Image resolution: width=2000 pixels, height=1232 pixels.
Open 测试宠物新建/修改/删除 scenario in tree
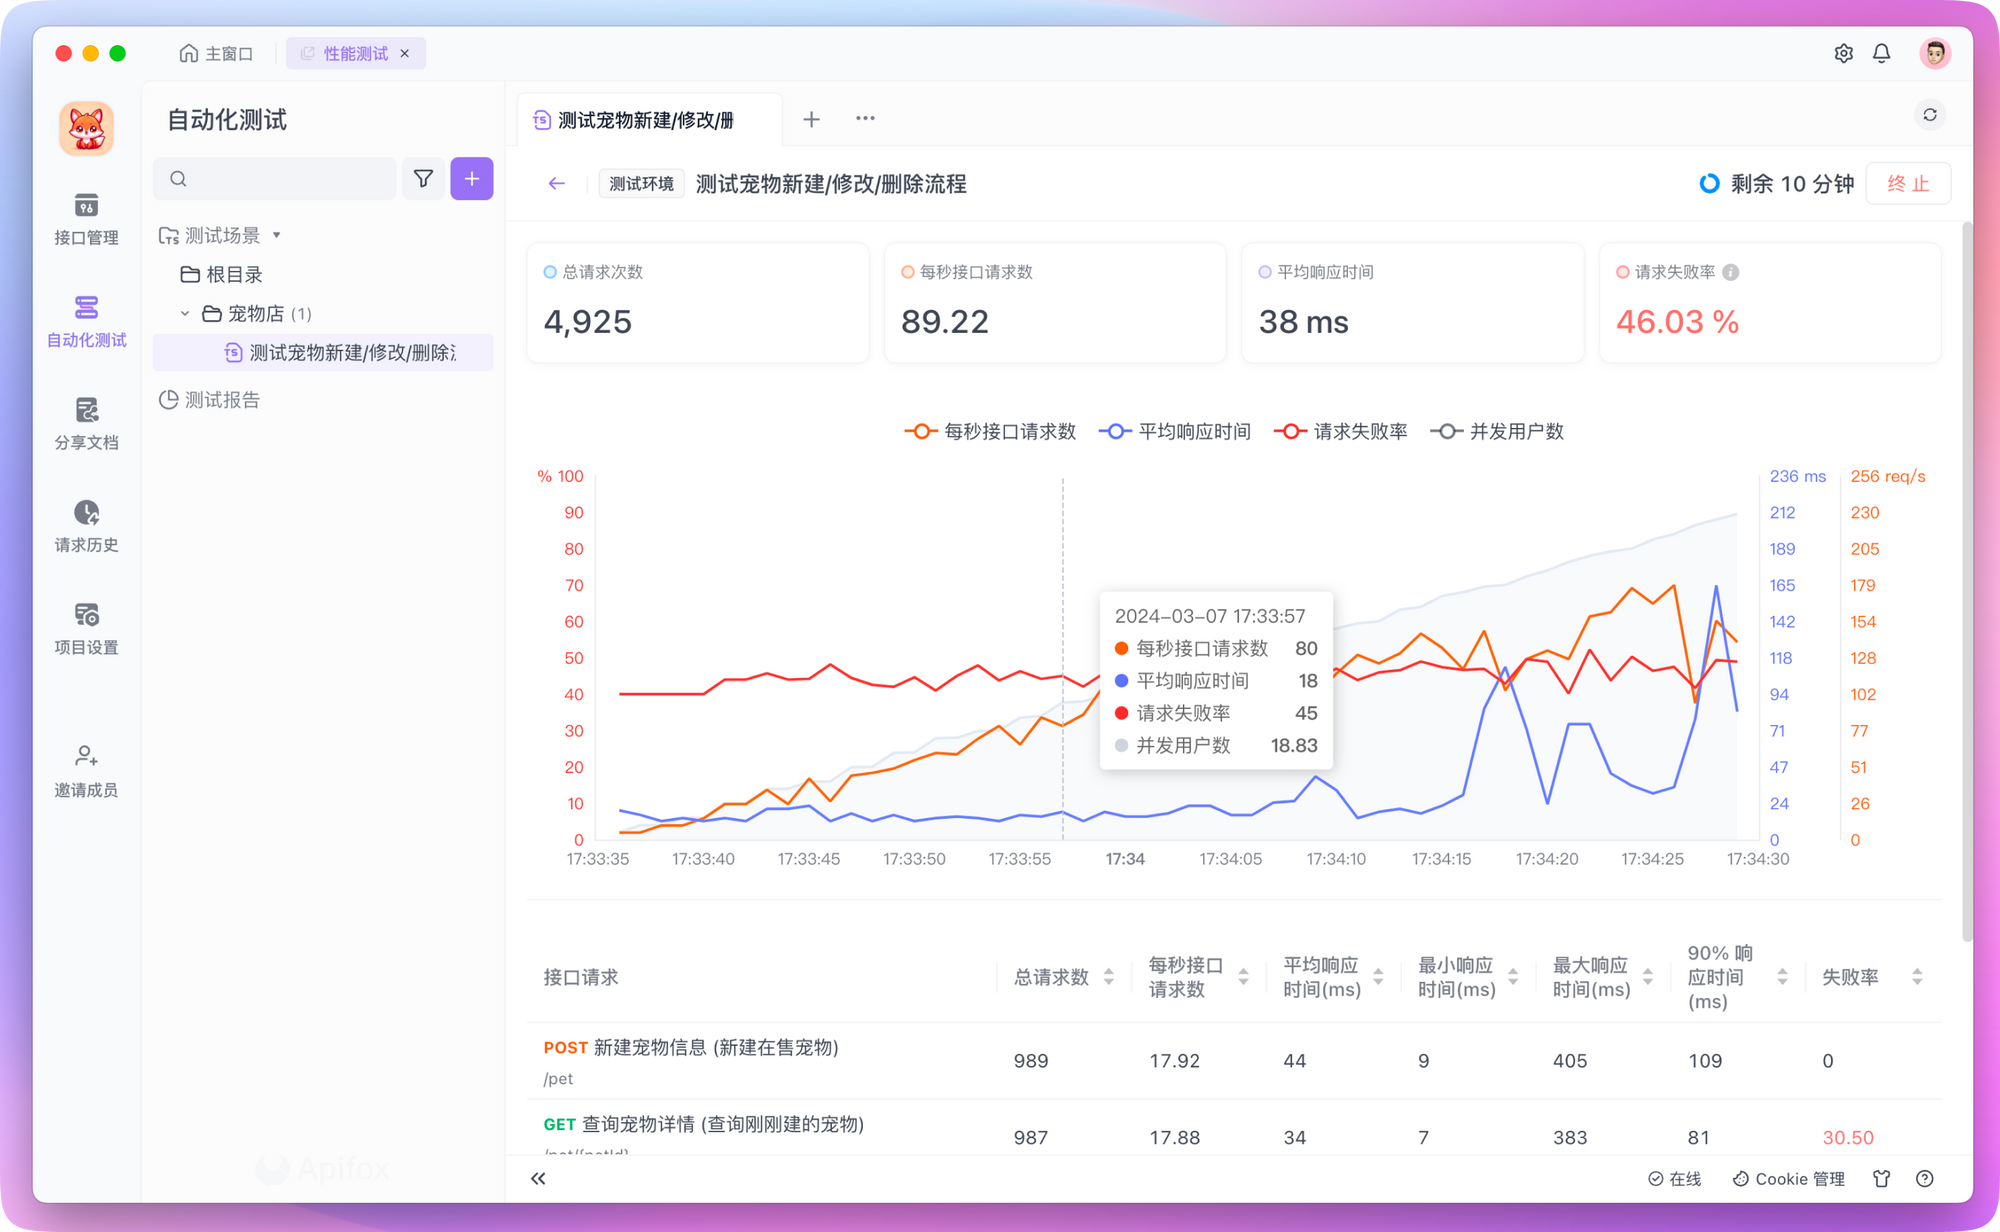coord(323,353)
